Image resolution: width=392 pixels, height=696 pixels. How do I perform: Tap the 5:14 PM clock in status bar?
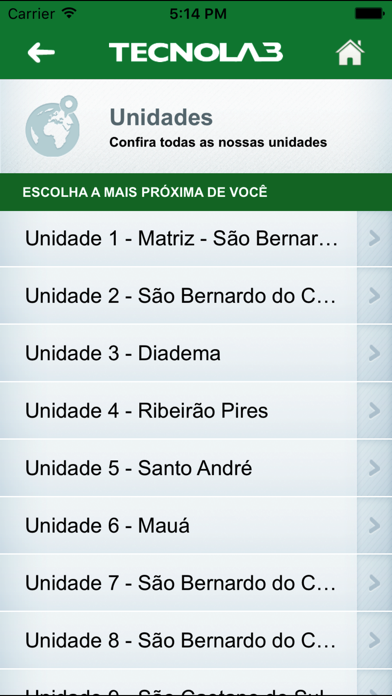pyautogui.click(x=198, y=13)
